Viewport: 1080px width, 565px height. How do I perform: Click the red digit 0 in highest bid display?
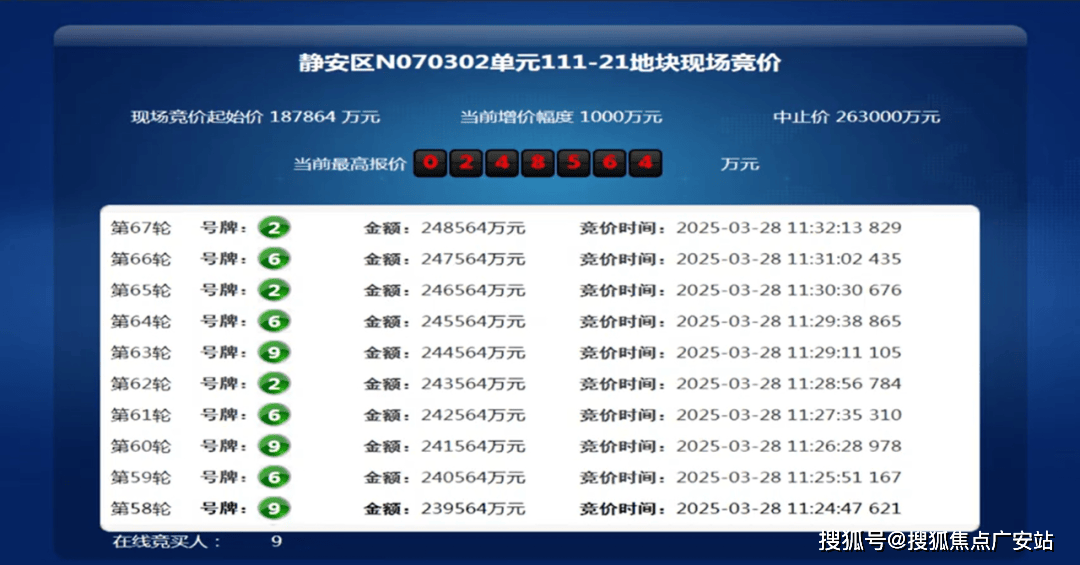[430, 162]
